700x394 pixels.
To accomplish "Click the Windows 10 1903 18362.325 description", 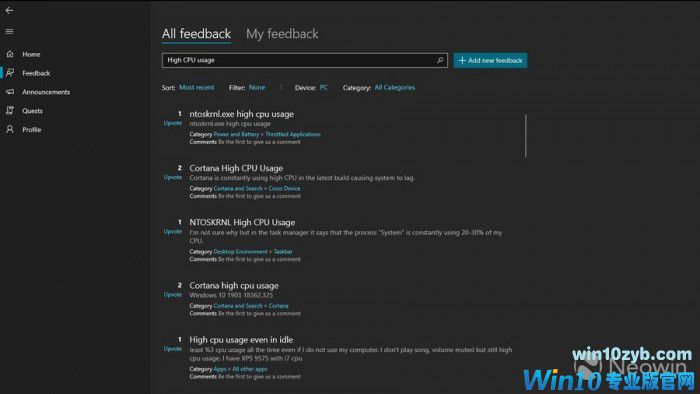I will [231, 295].
